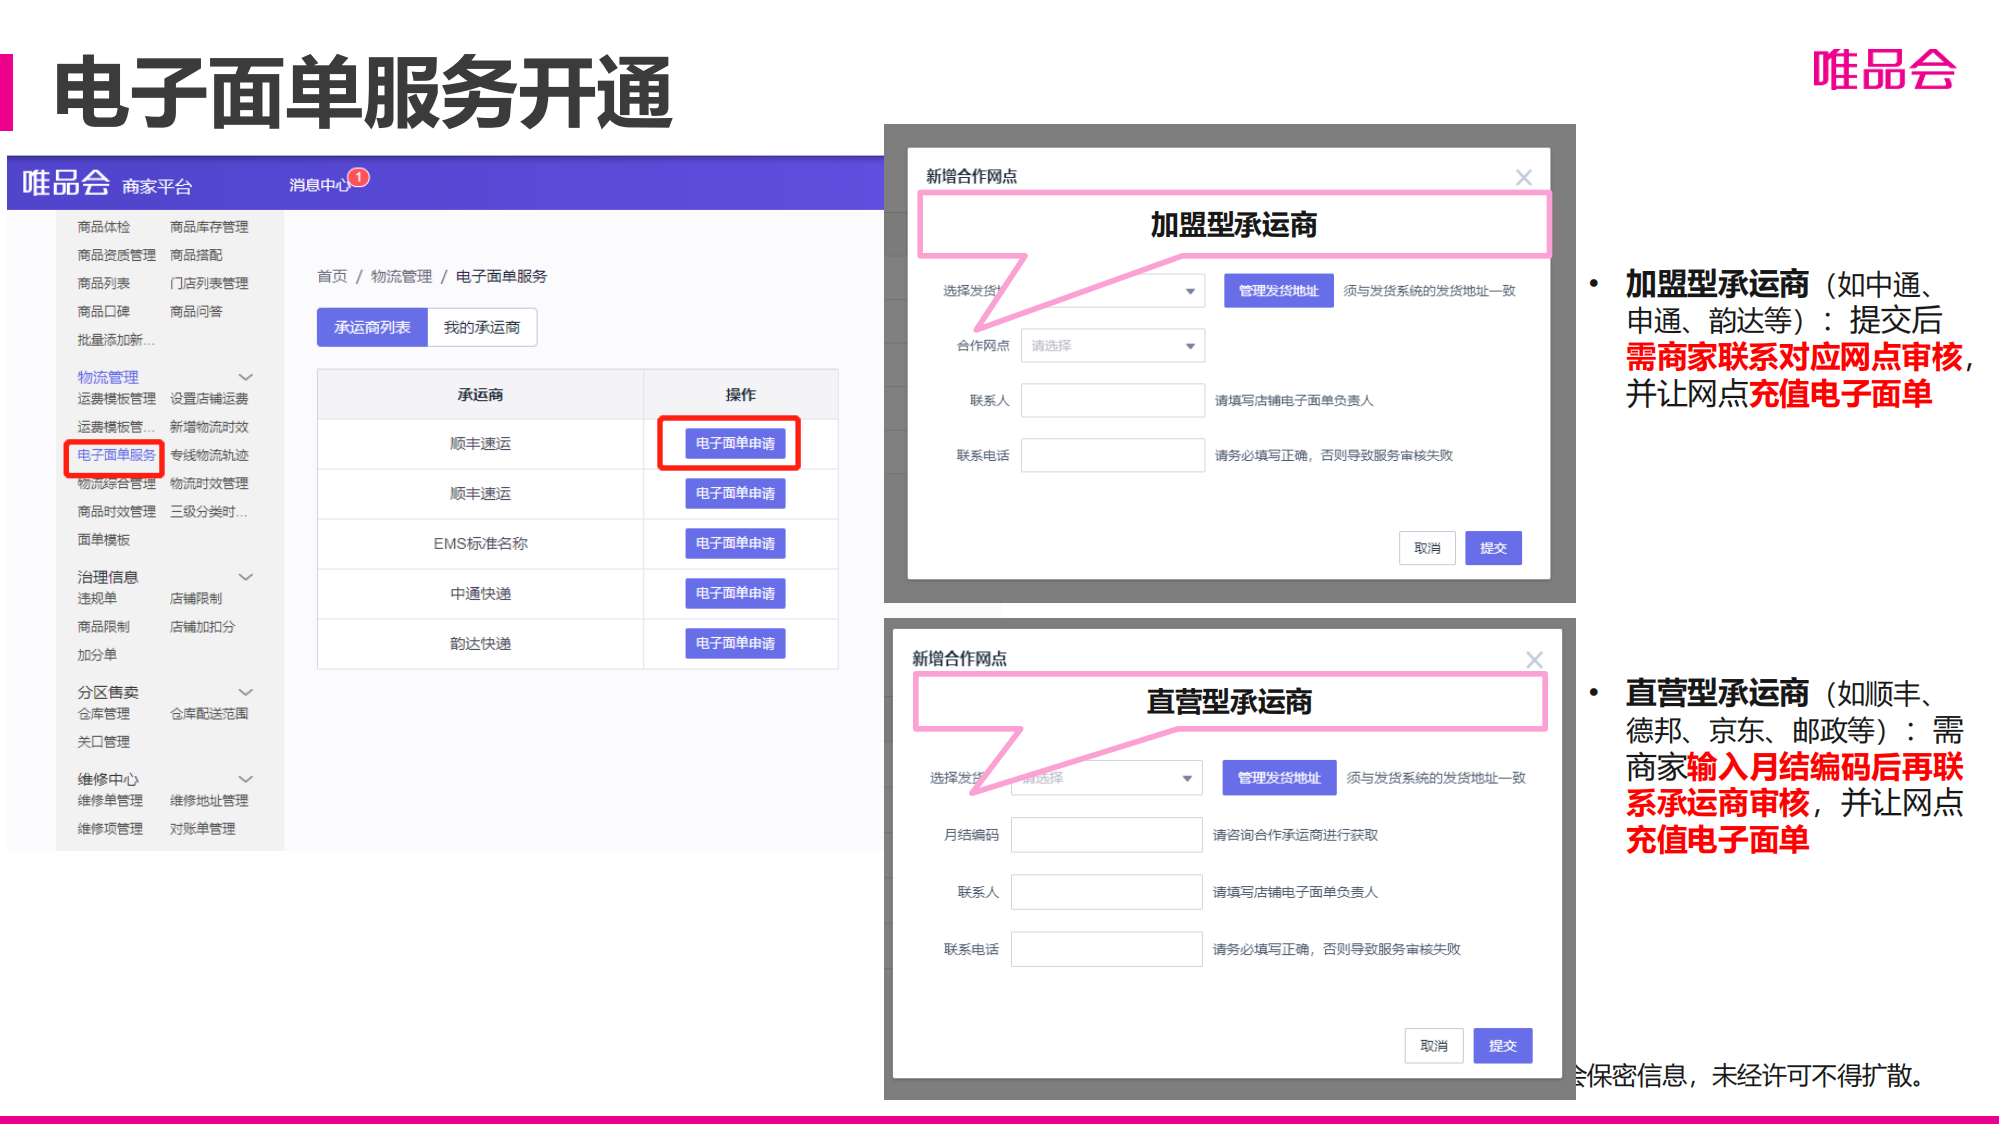Screen dimensions: 2000x1125
Task: Open 商品体检 in the sidebar
Action: pyautogui.click(x=104, y=227)
